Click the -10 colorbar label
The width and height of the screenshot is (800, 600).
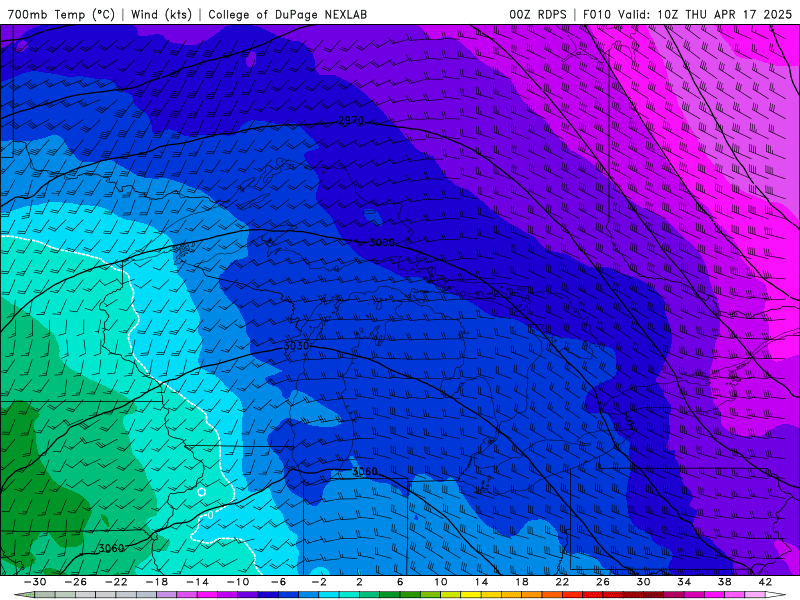pos(238,582)
